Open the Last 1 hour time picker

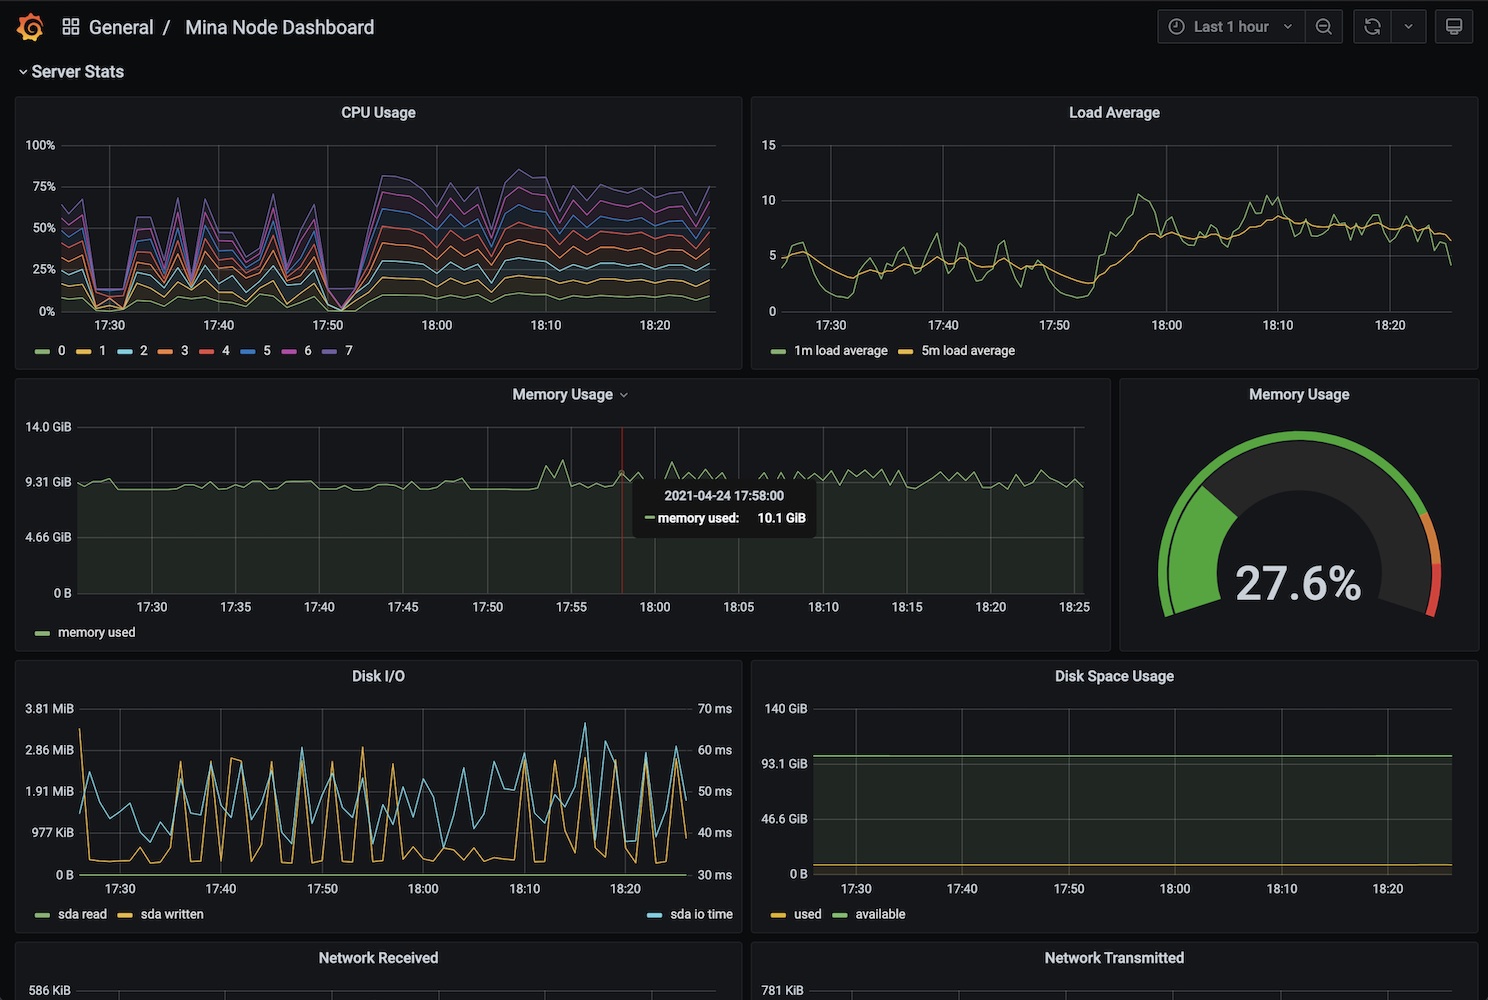point(1231,27)
